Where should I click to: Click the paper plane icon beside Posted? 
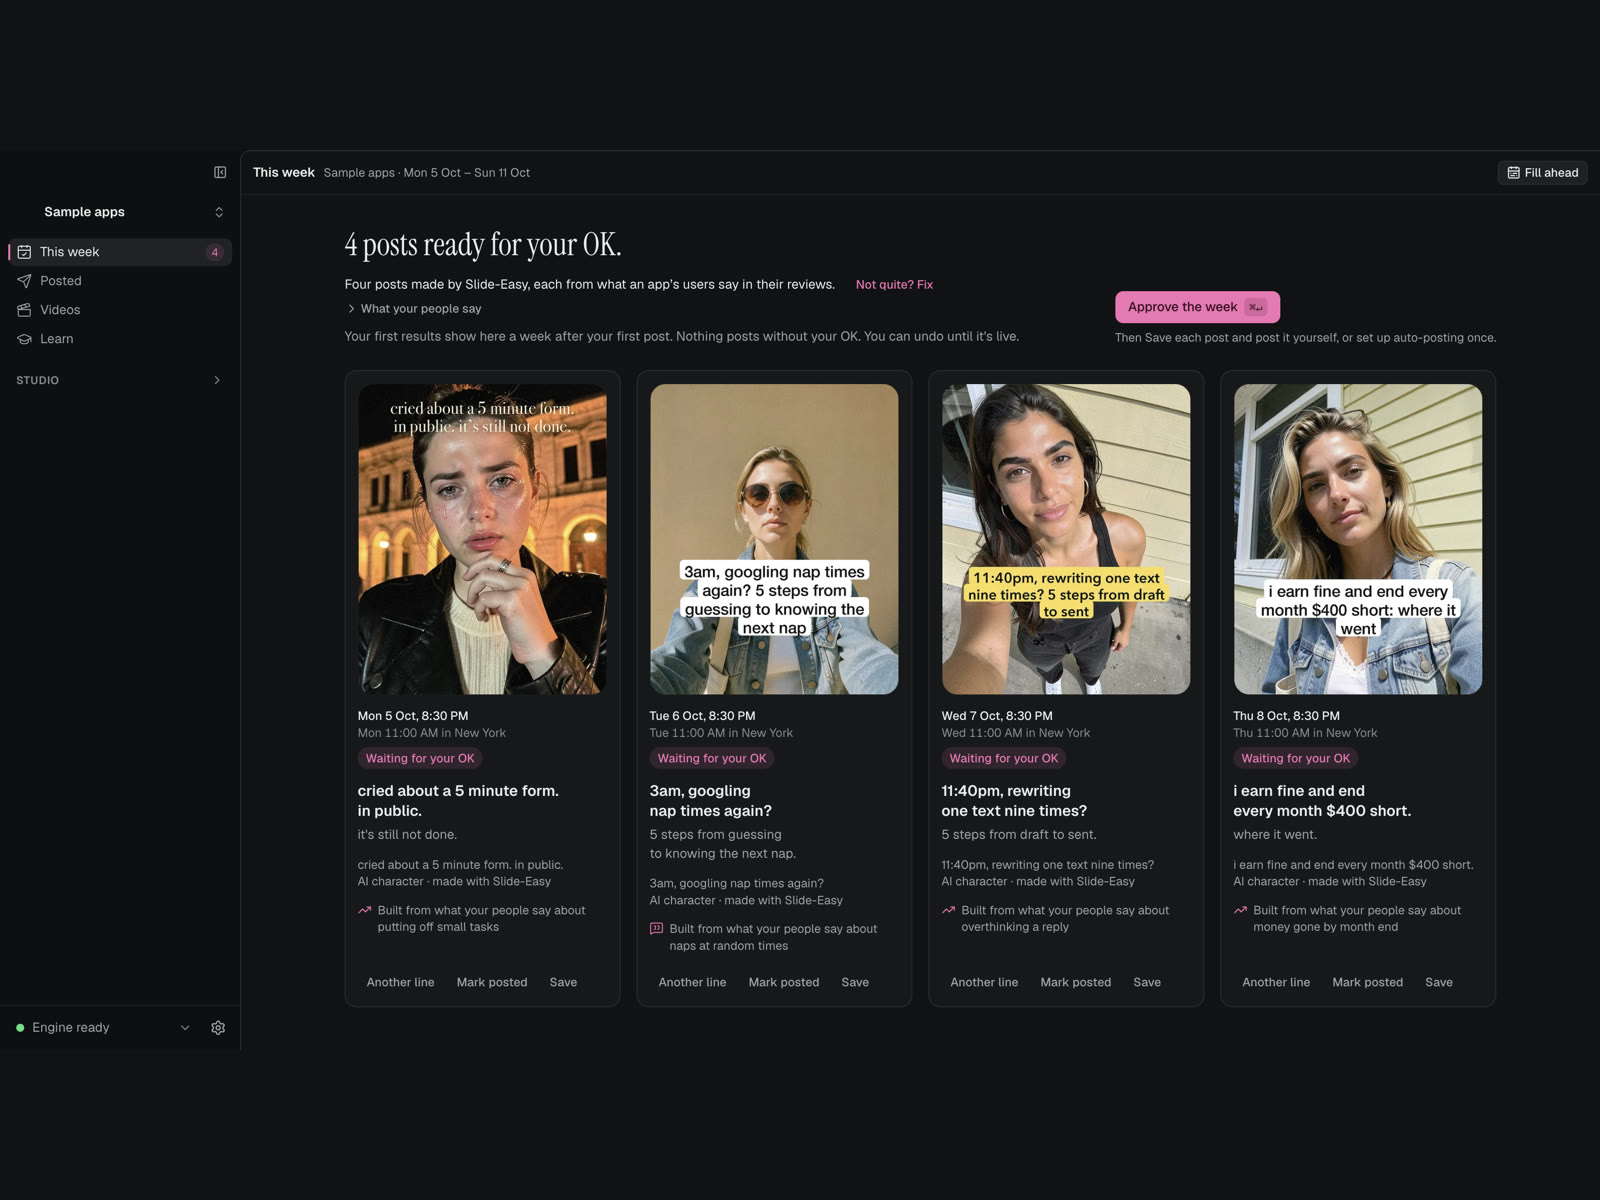[x=24, y=281]
